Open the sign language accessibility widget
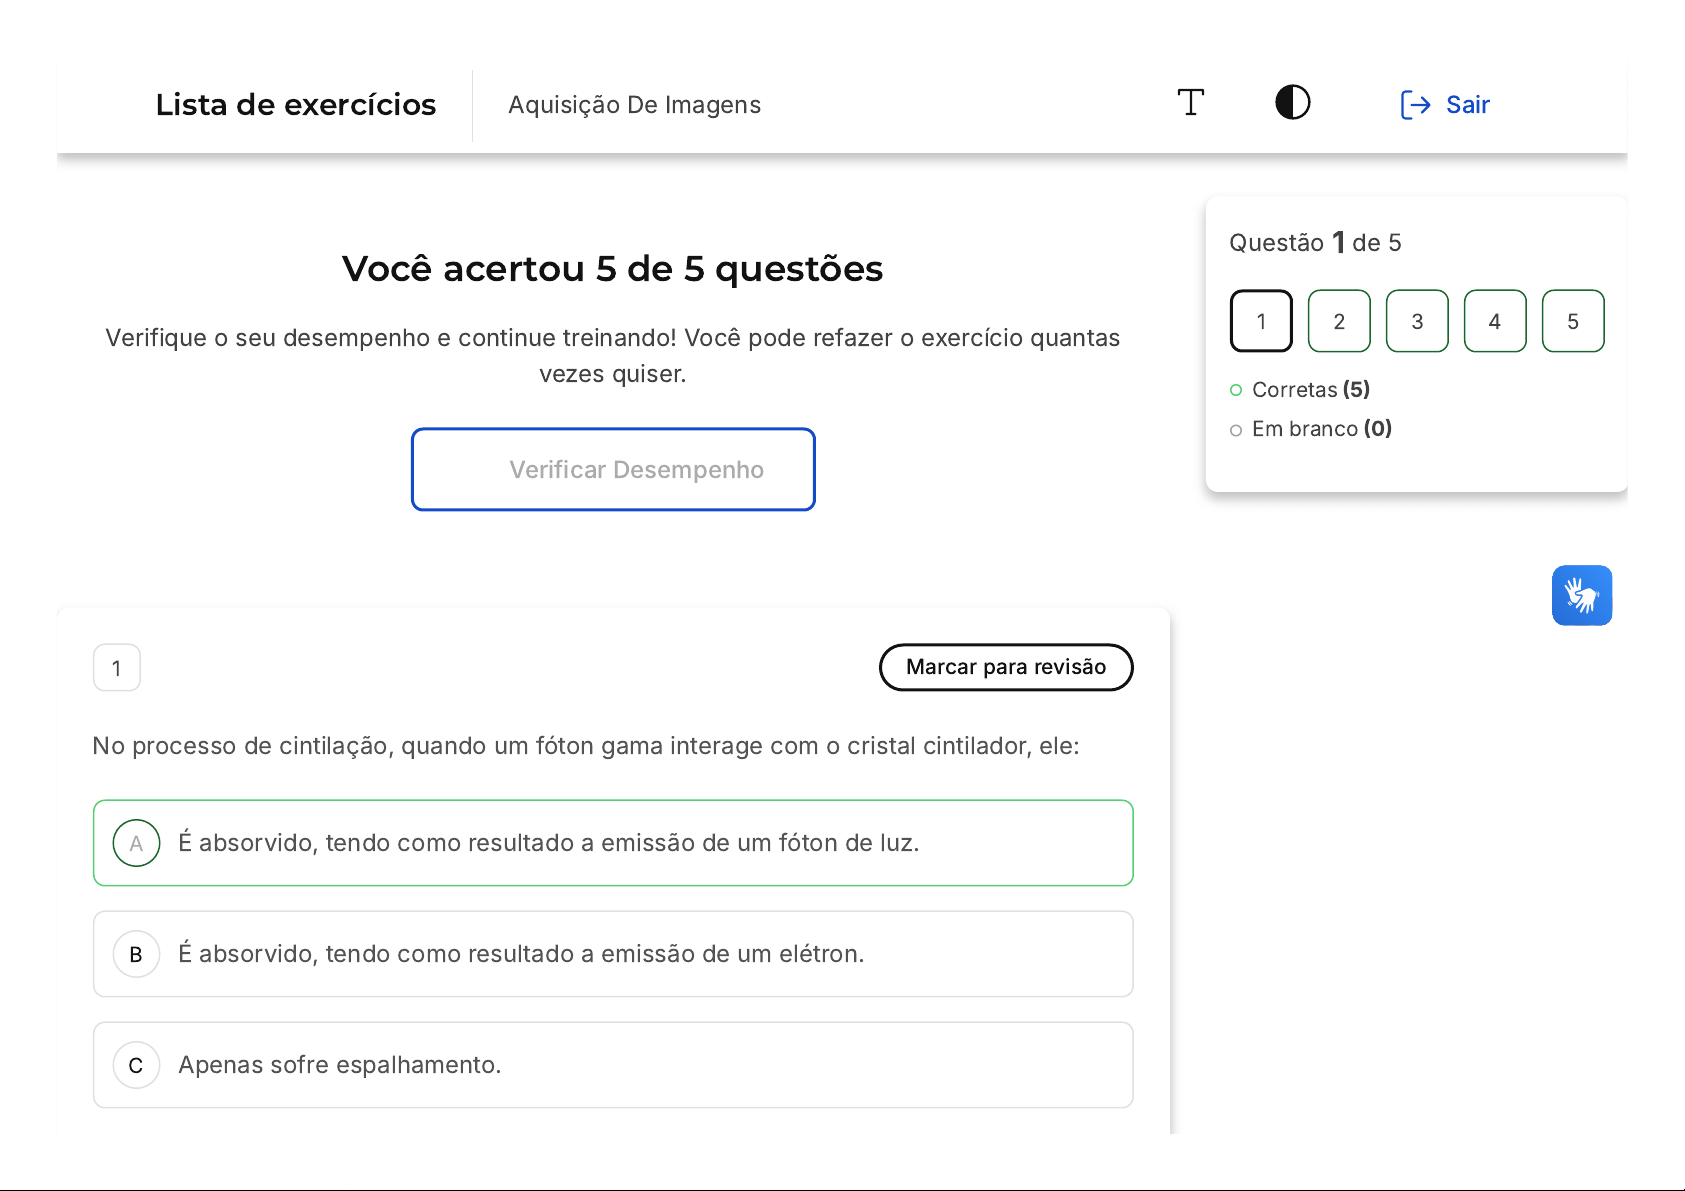Image resolution: width=1685 pixels, height=1191 pixels. (1581, 596)
